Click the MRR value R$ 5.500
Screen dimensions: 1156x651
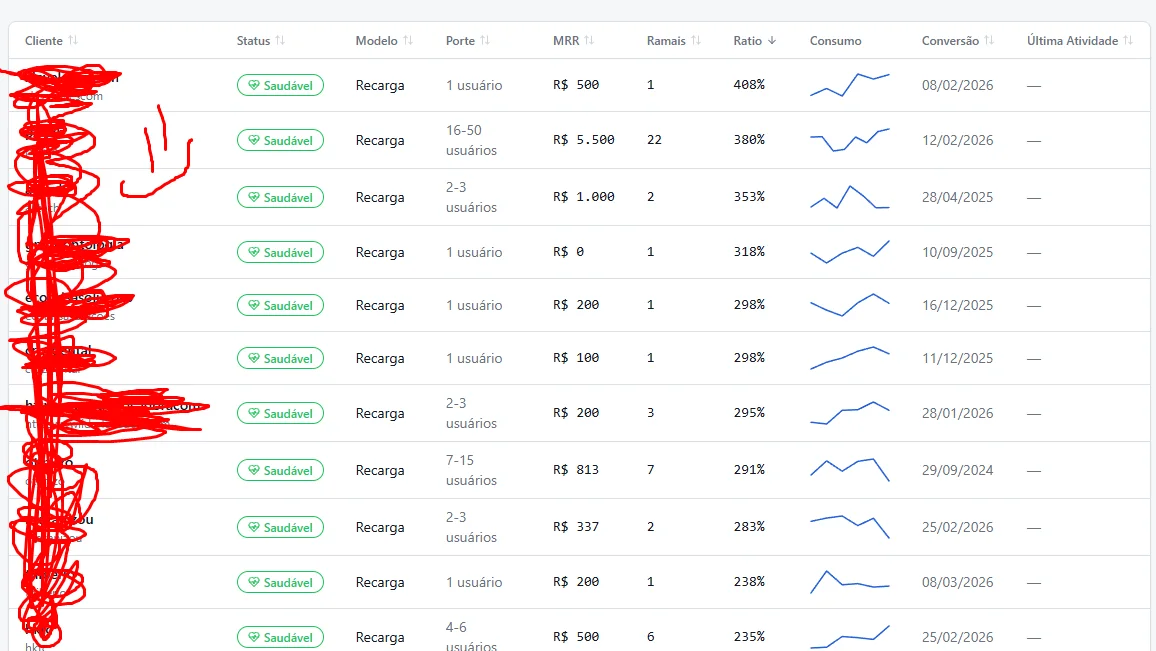click(x=584, y=139)
